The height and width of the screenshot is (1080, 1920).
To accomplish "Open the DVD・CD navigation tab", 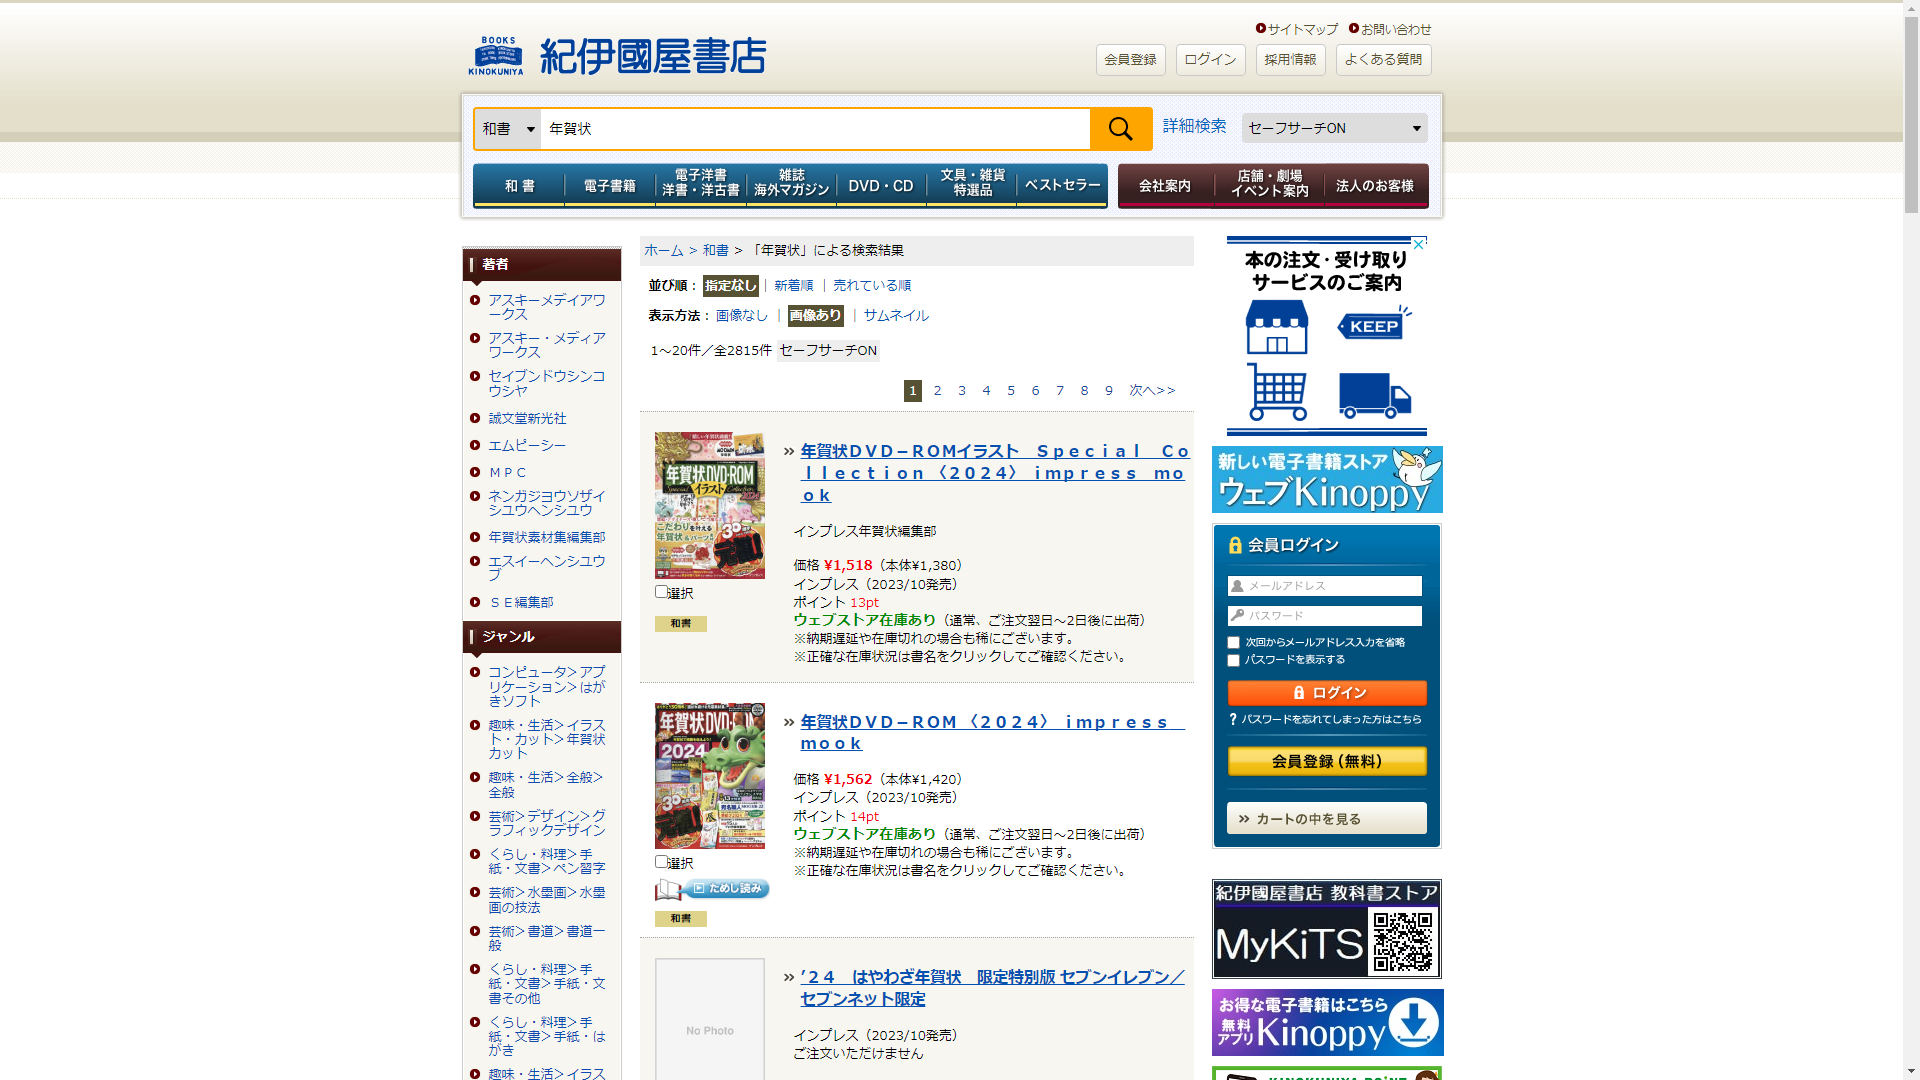I will pos(880,186).
